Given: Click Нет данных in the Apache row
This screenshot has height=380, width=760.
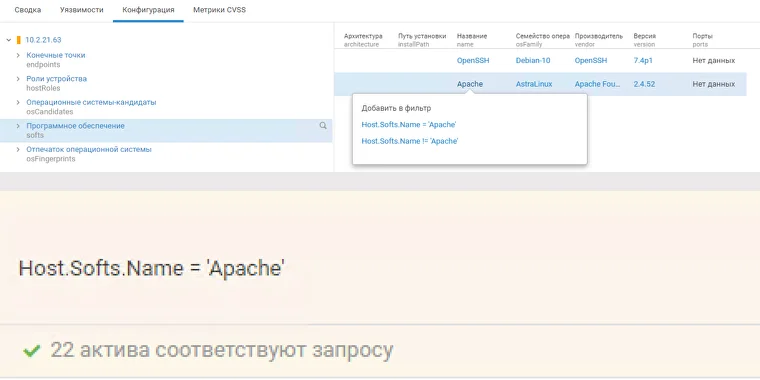Looking at the screenshot, I should (713, 84).
